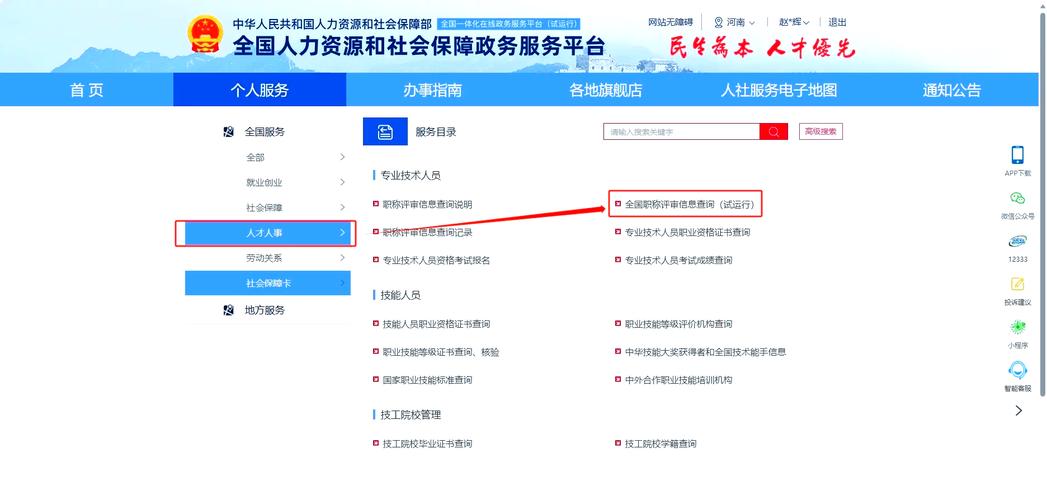Viewport: 1047px width, 500px height.
Task: Open 专业技术人员考试成绩查询 link
Action: tap(678, 260)
